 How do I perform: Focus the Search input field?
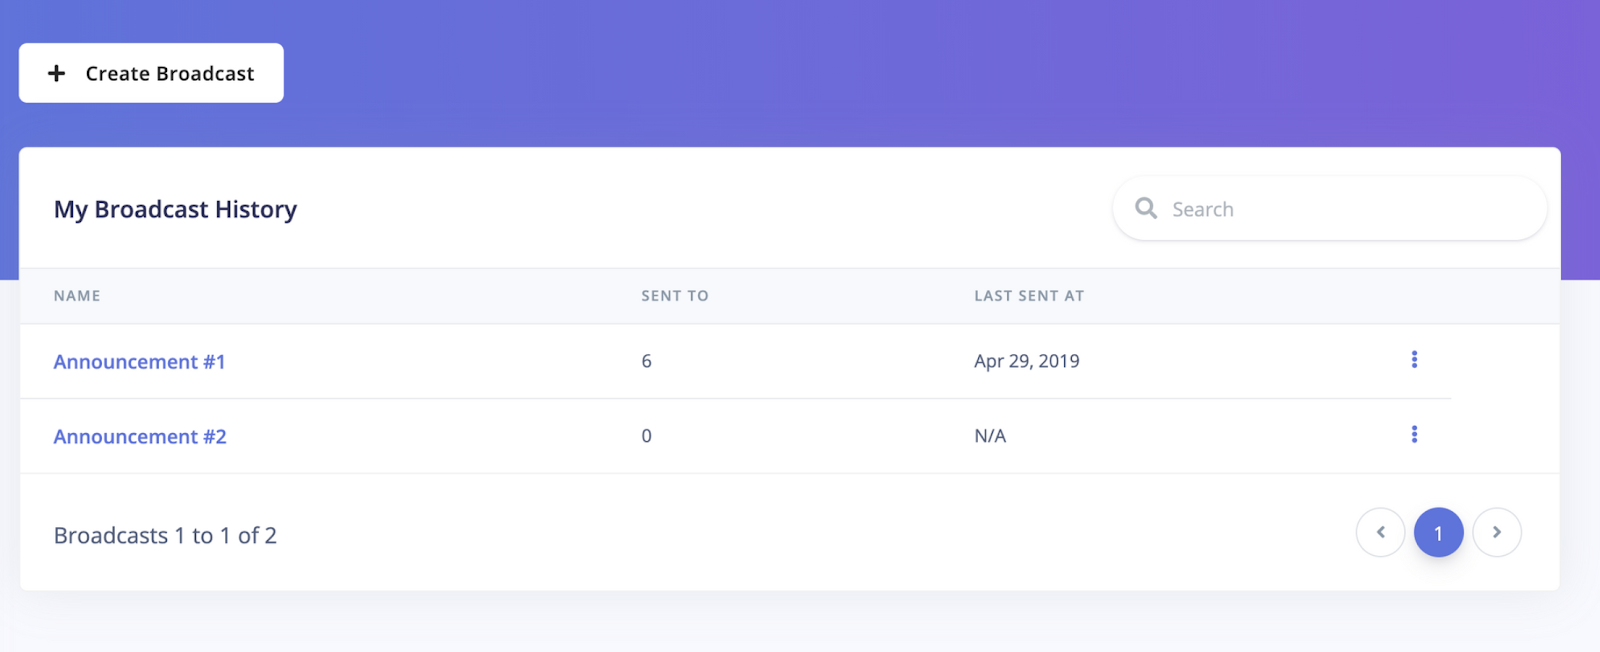(x=1330, y=209)
